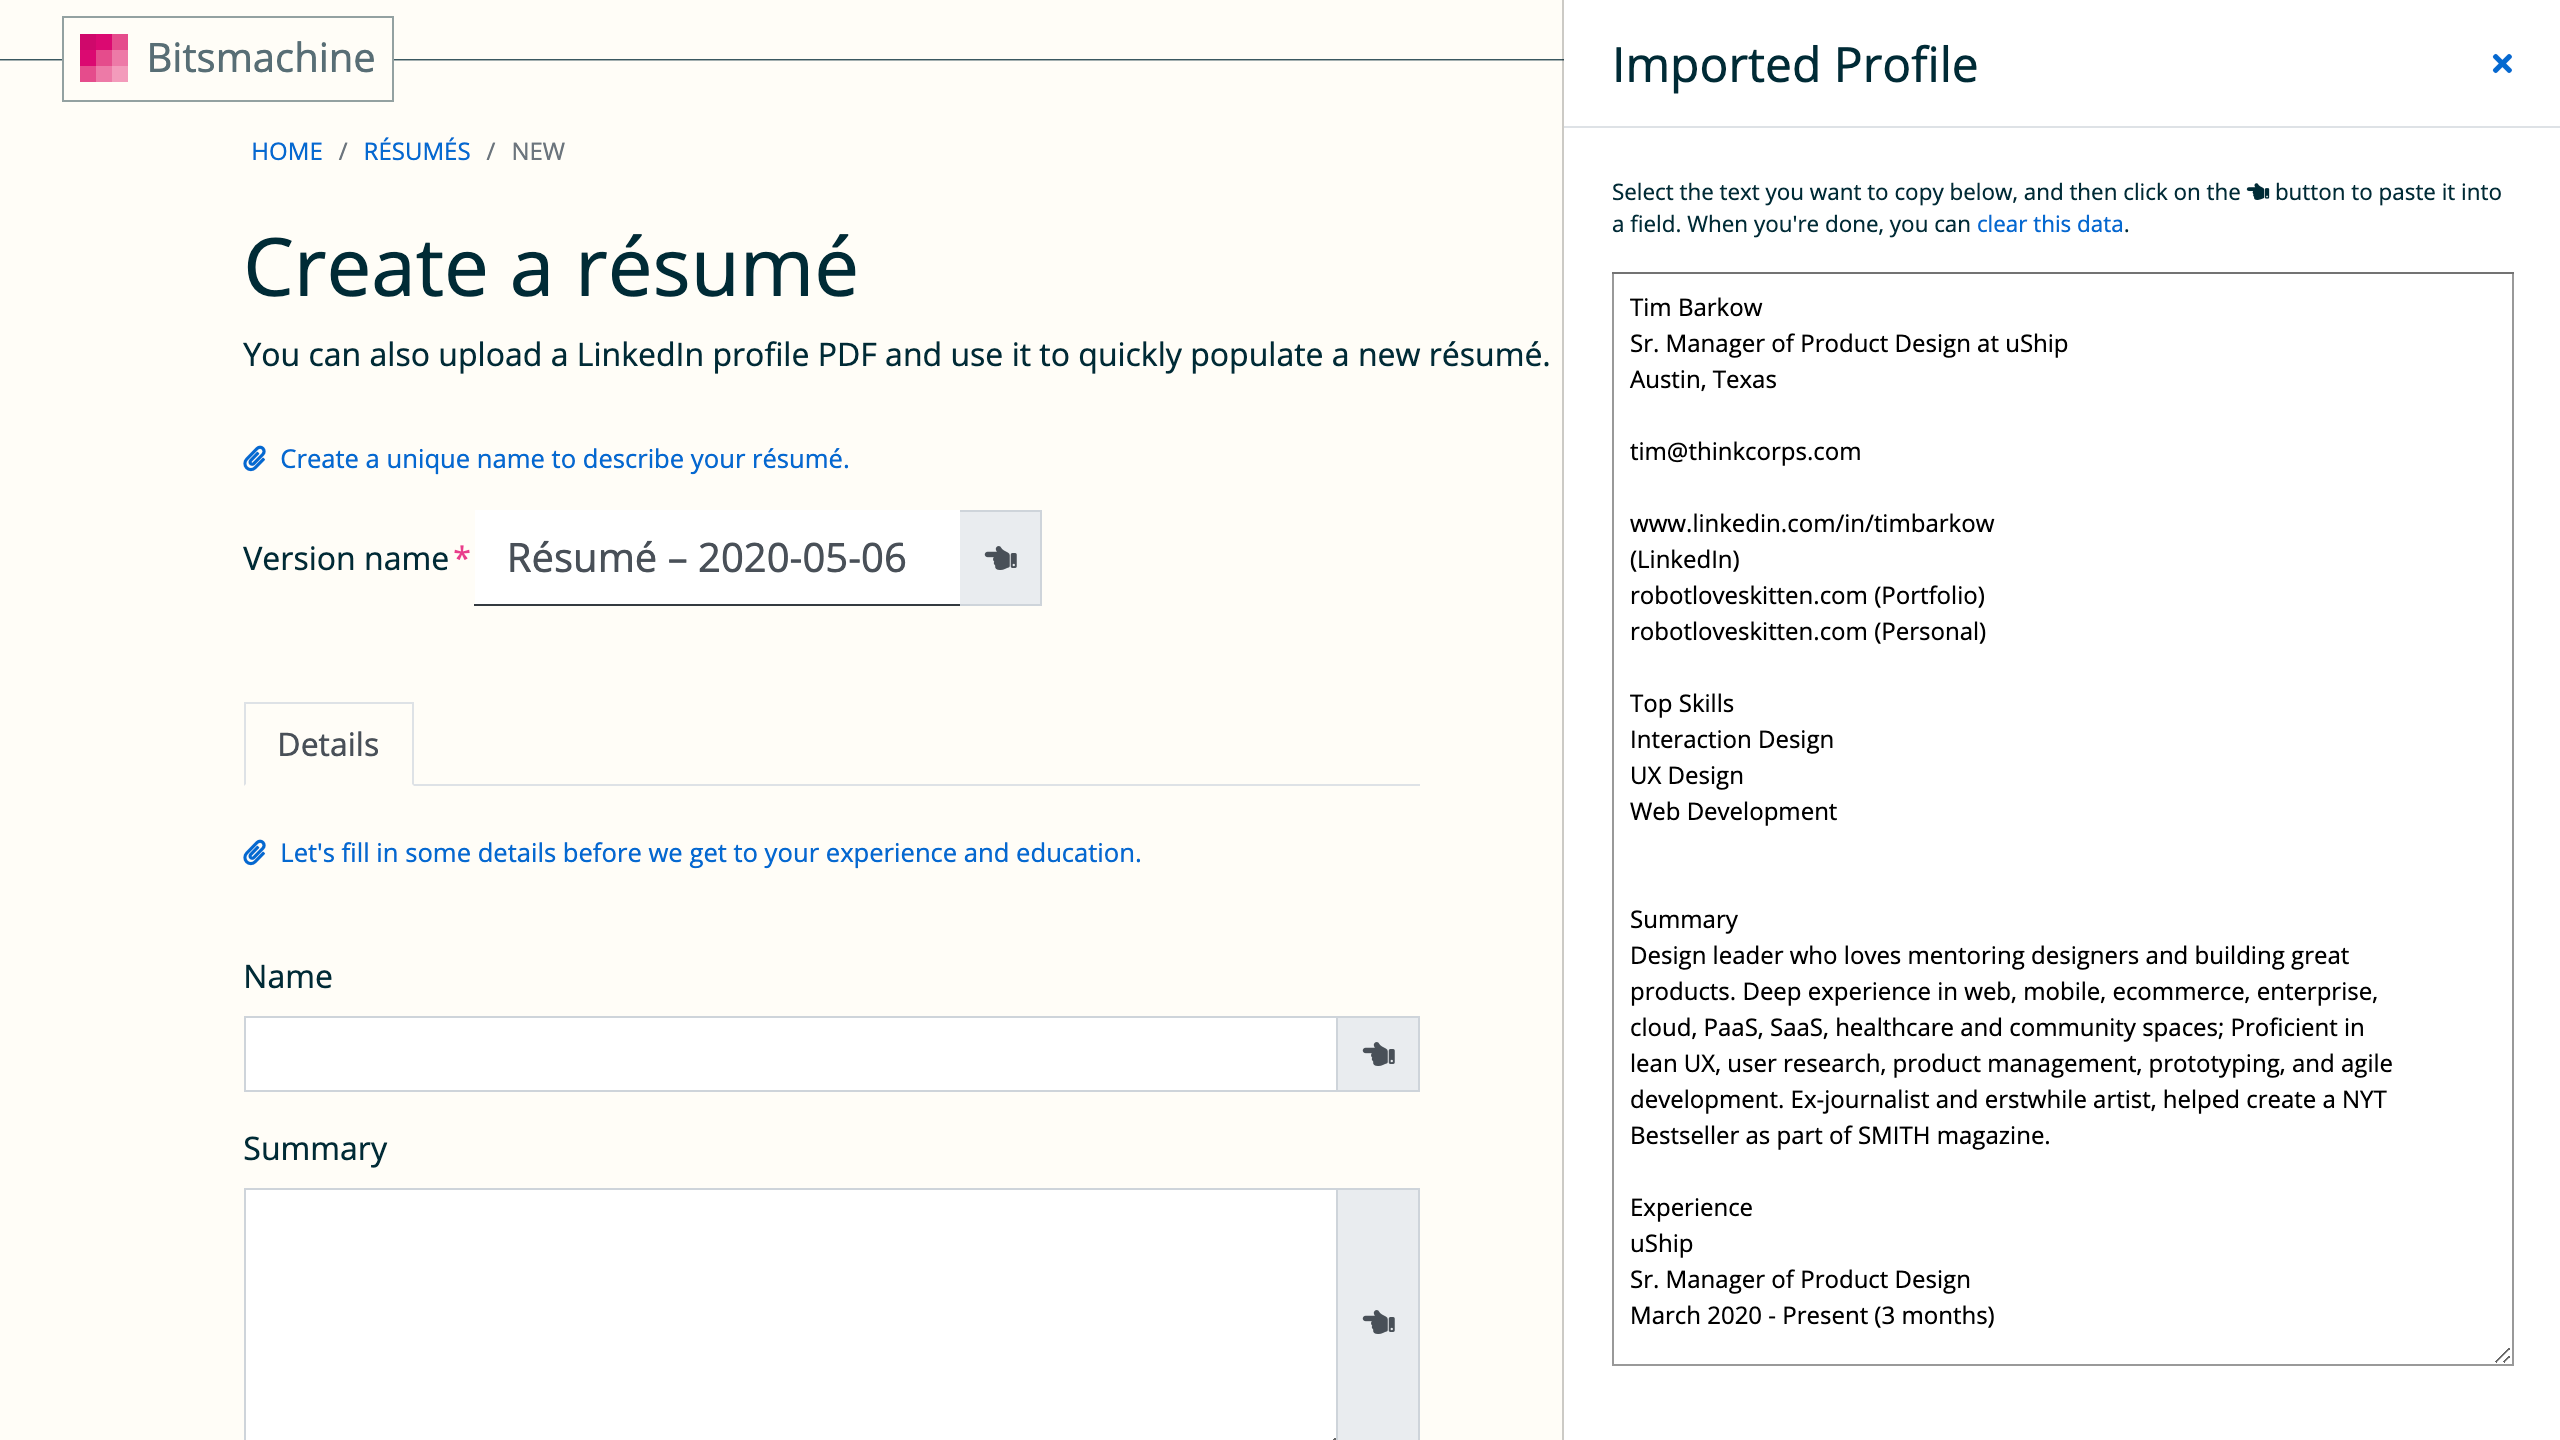Focus the Name input field
Viewport: 2560px width, 1440px height.
click(790, 1054)
